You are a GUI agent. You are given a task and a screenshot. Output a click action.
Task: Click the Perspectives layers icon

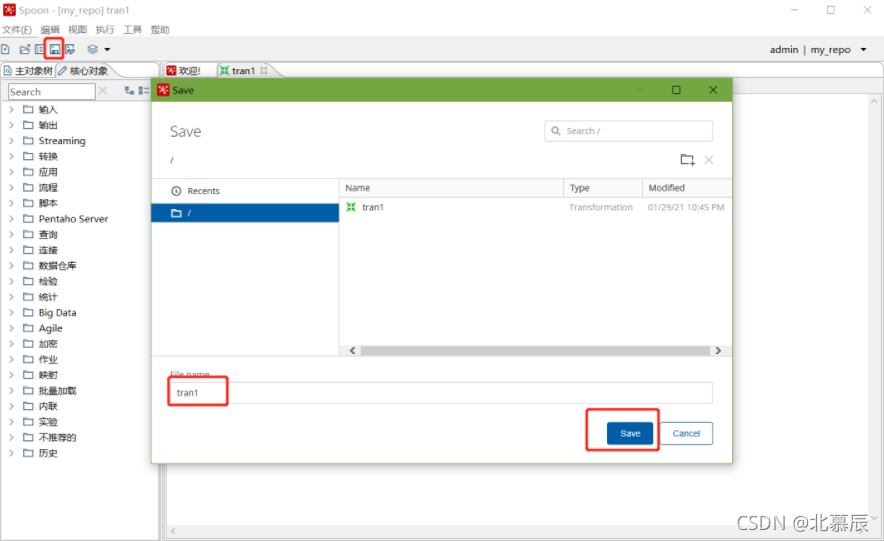pos(93,50)
